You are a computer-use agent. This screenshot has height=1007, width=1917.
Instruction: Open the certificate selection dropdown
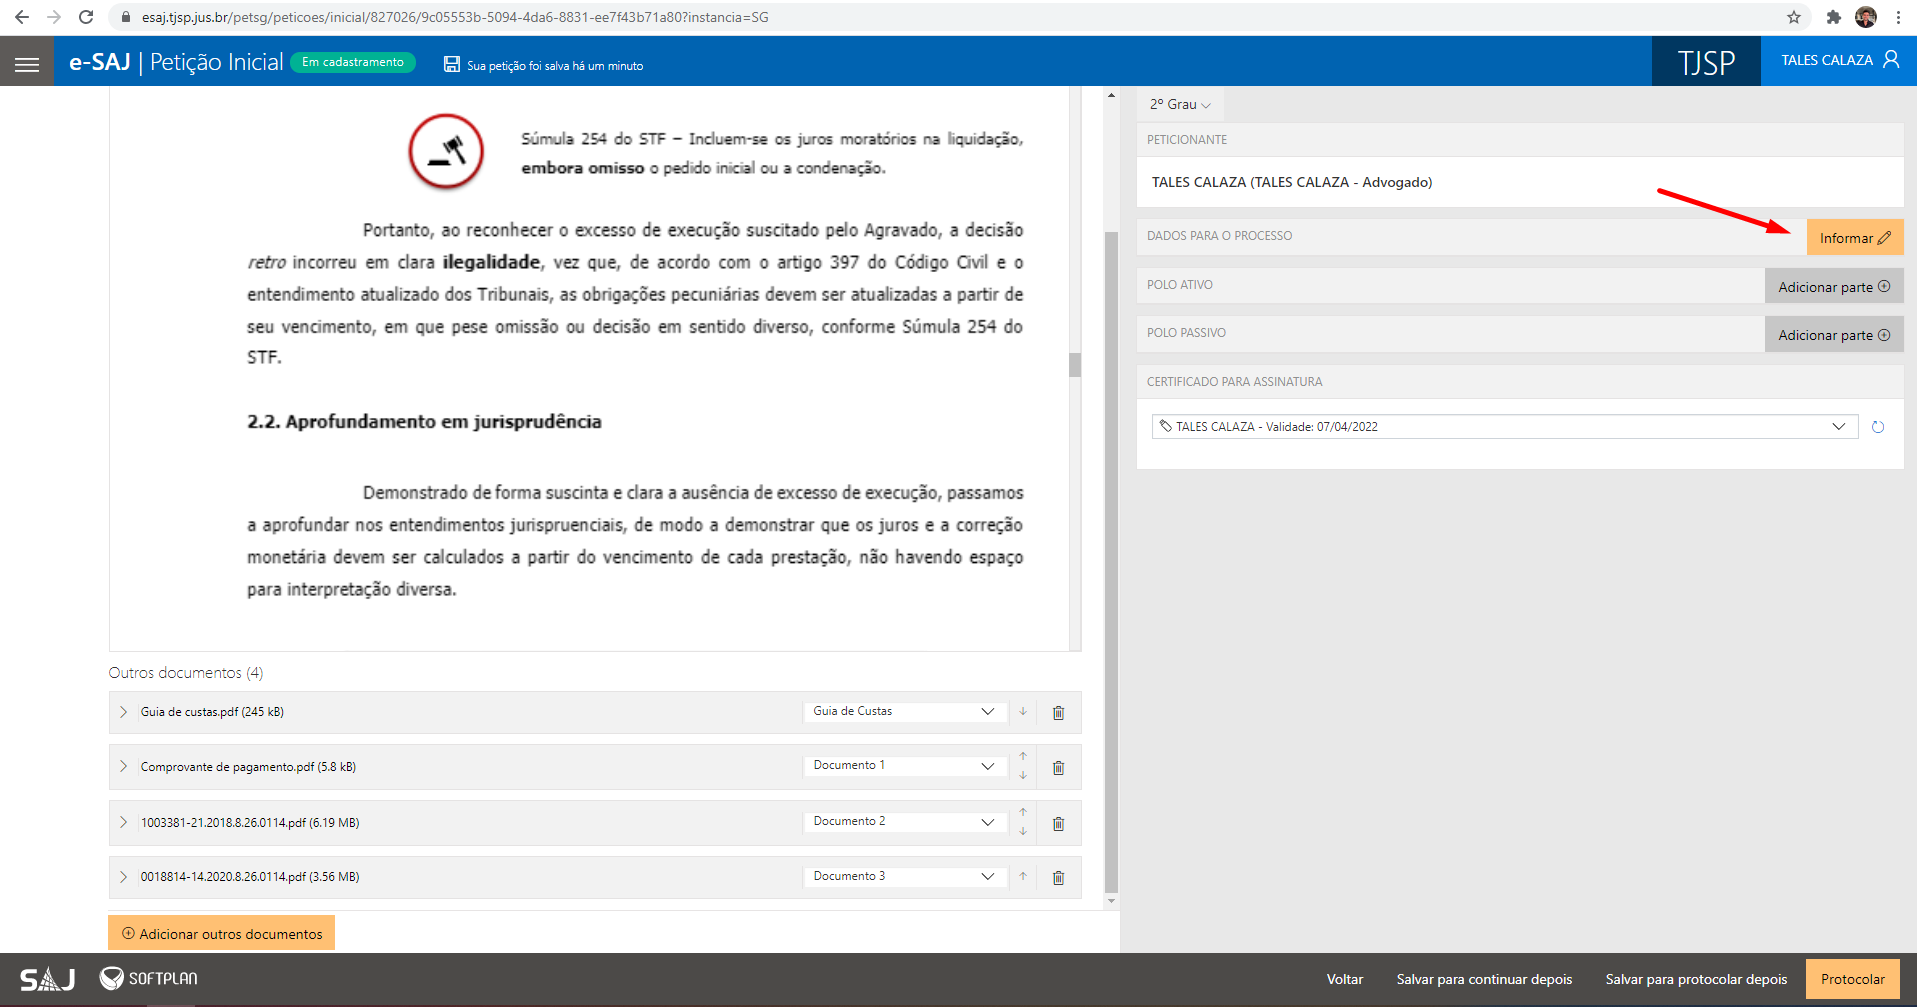1504,426
